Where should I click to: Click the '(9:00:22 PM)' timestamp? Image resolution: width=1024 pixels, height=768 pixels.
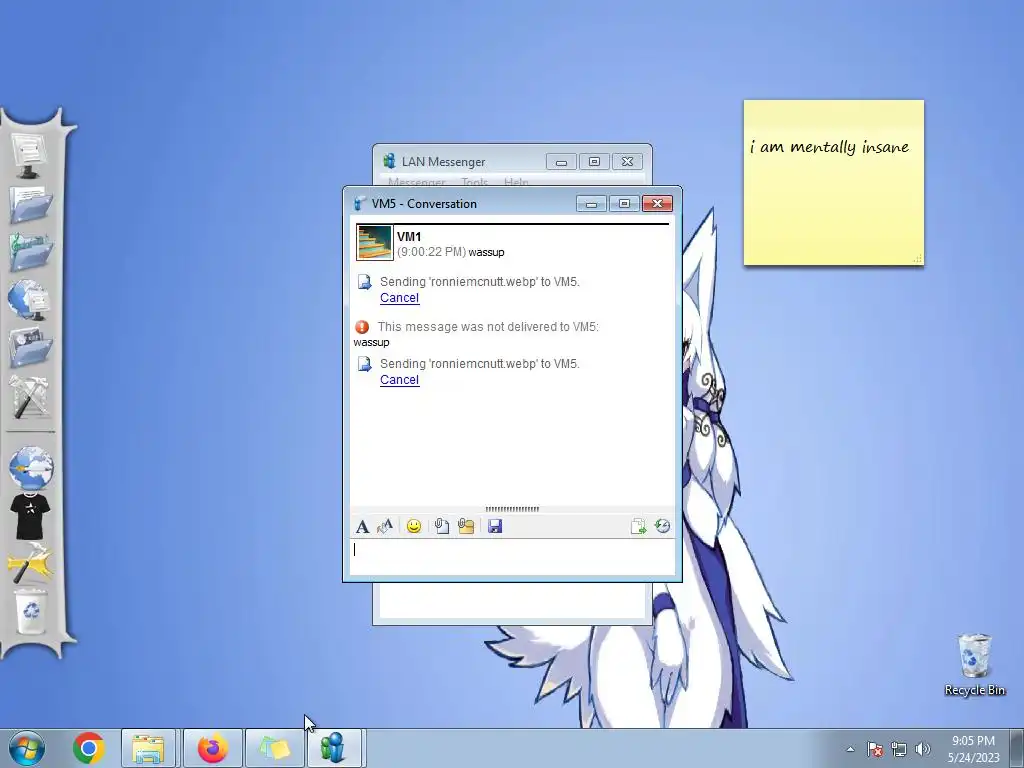point(431,252)
